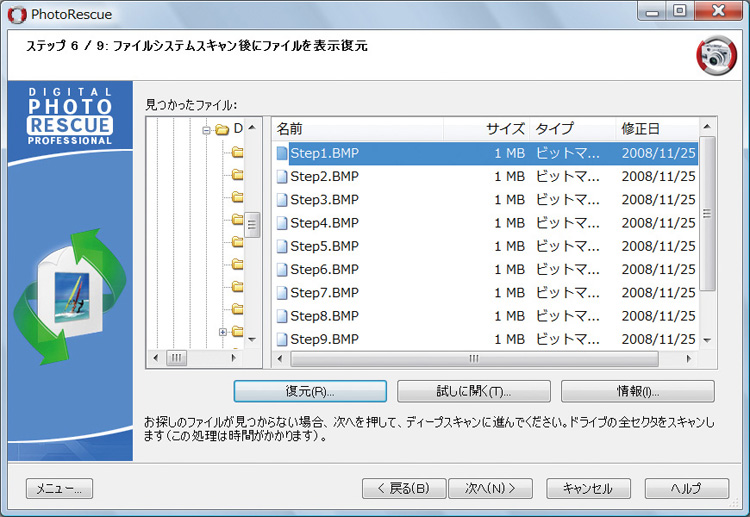Proceed with the 次へ(N) button

click(490, 488)
